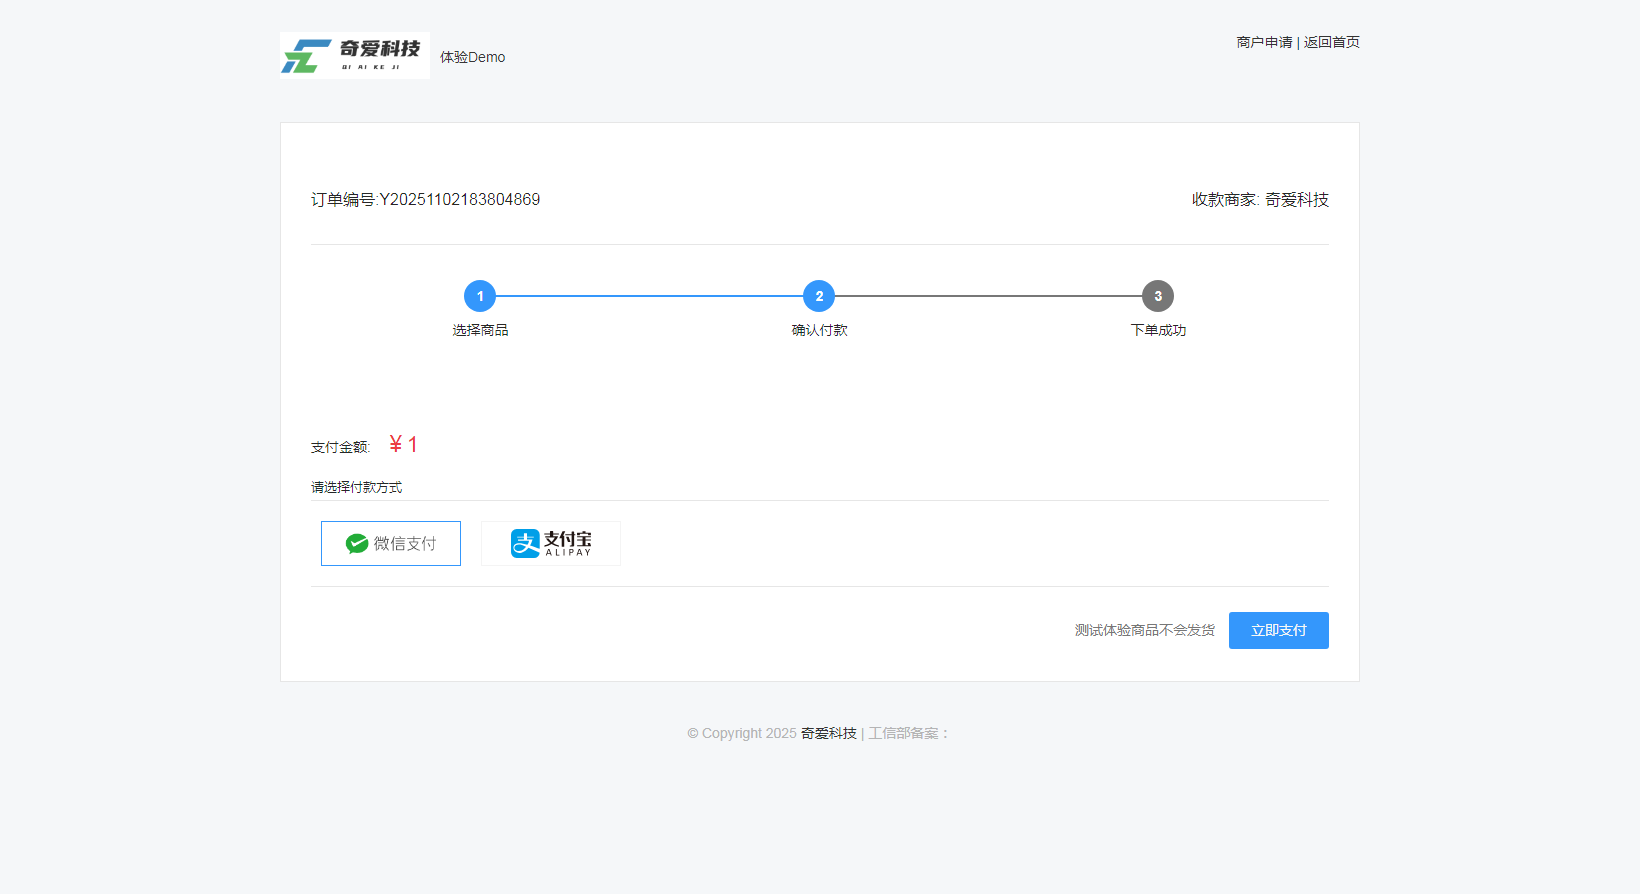This screenshot has width=1640, height=894.
Task: Click the gray step 3 circle icon
Action: [1158, 296]
